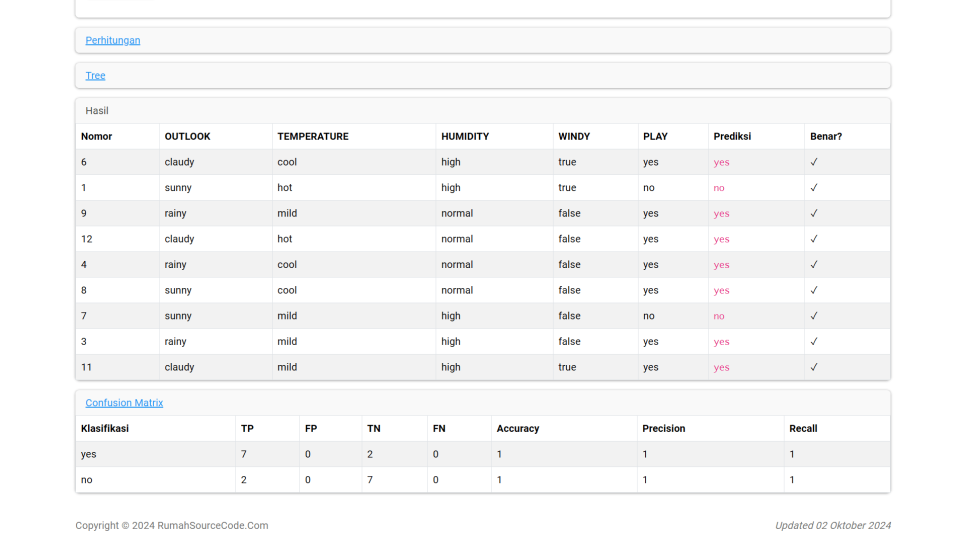
Task: Click the checkmark in row number 4
Action: (814, 265)
